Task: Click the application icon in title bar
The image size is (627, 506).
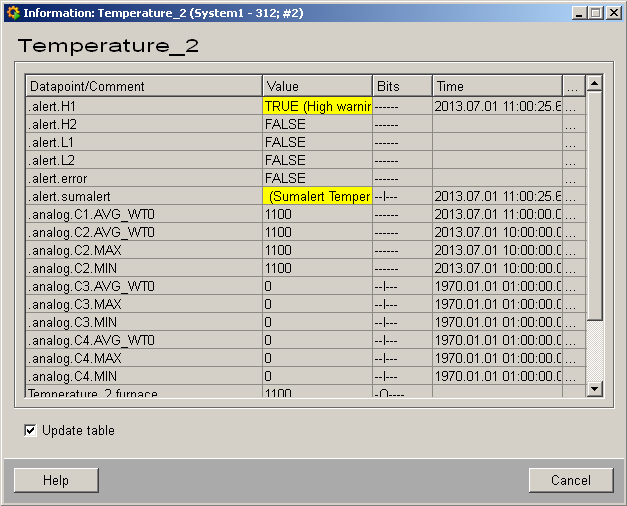Action: click(12, 13)
